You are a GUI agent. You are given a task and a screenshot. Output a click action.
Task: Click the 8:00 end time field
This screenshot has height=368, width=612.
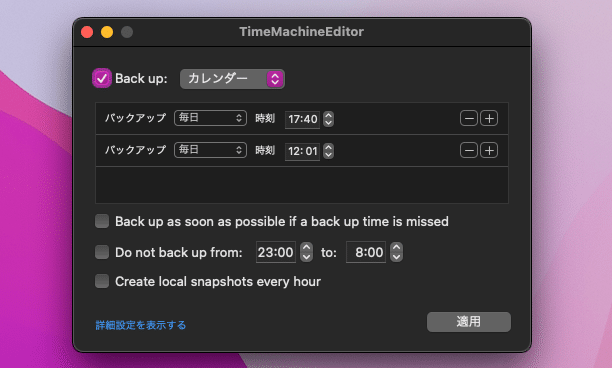(x=366, y=252)
